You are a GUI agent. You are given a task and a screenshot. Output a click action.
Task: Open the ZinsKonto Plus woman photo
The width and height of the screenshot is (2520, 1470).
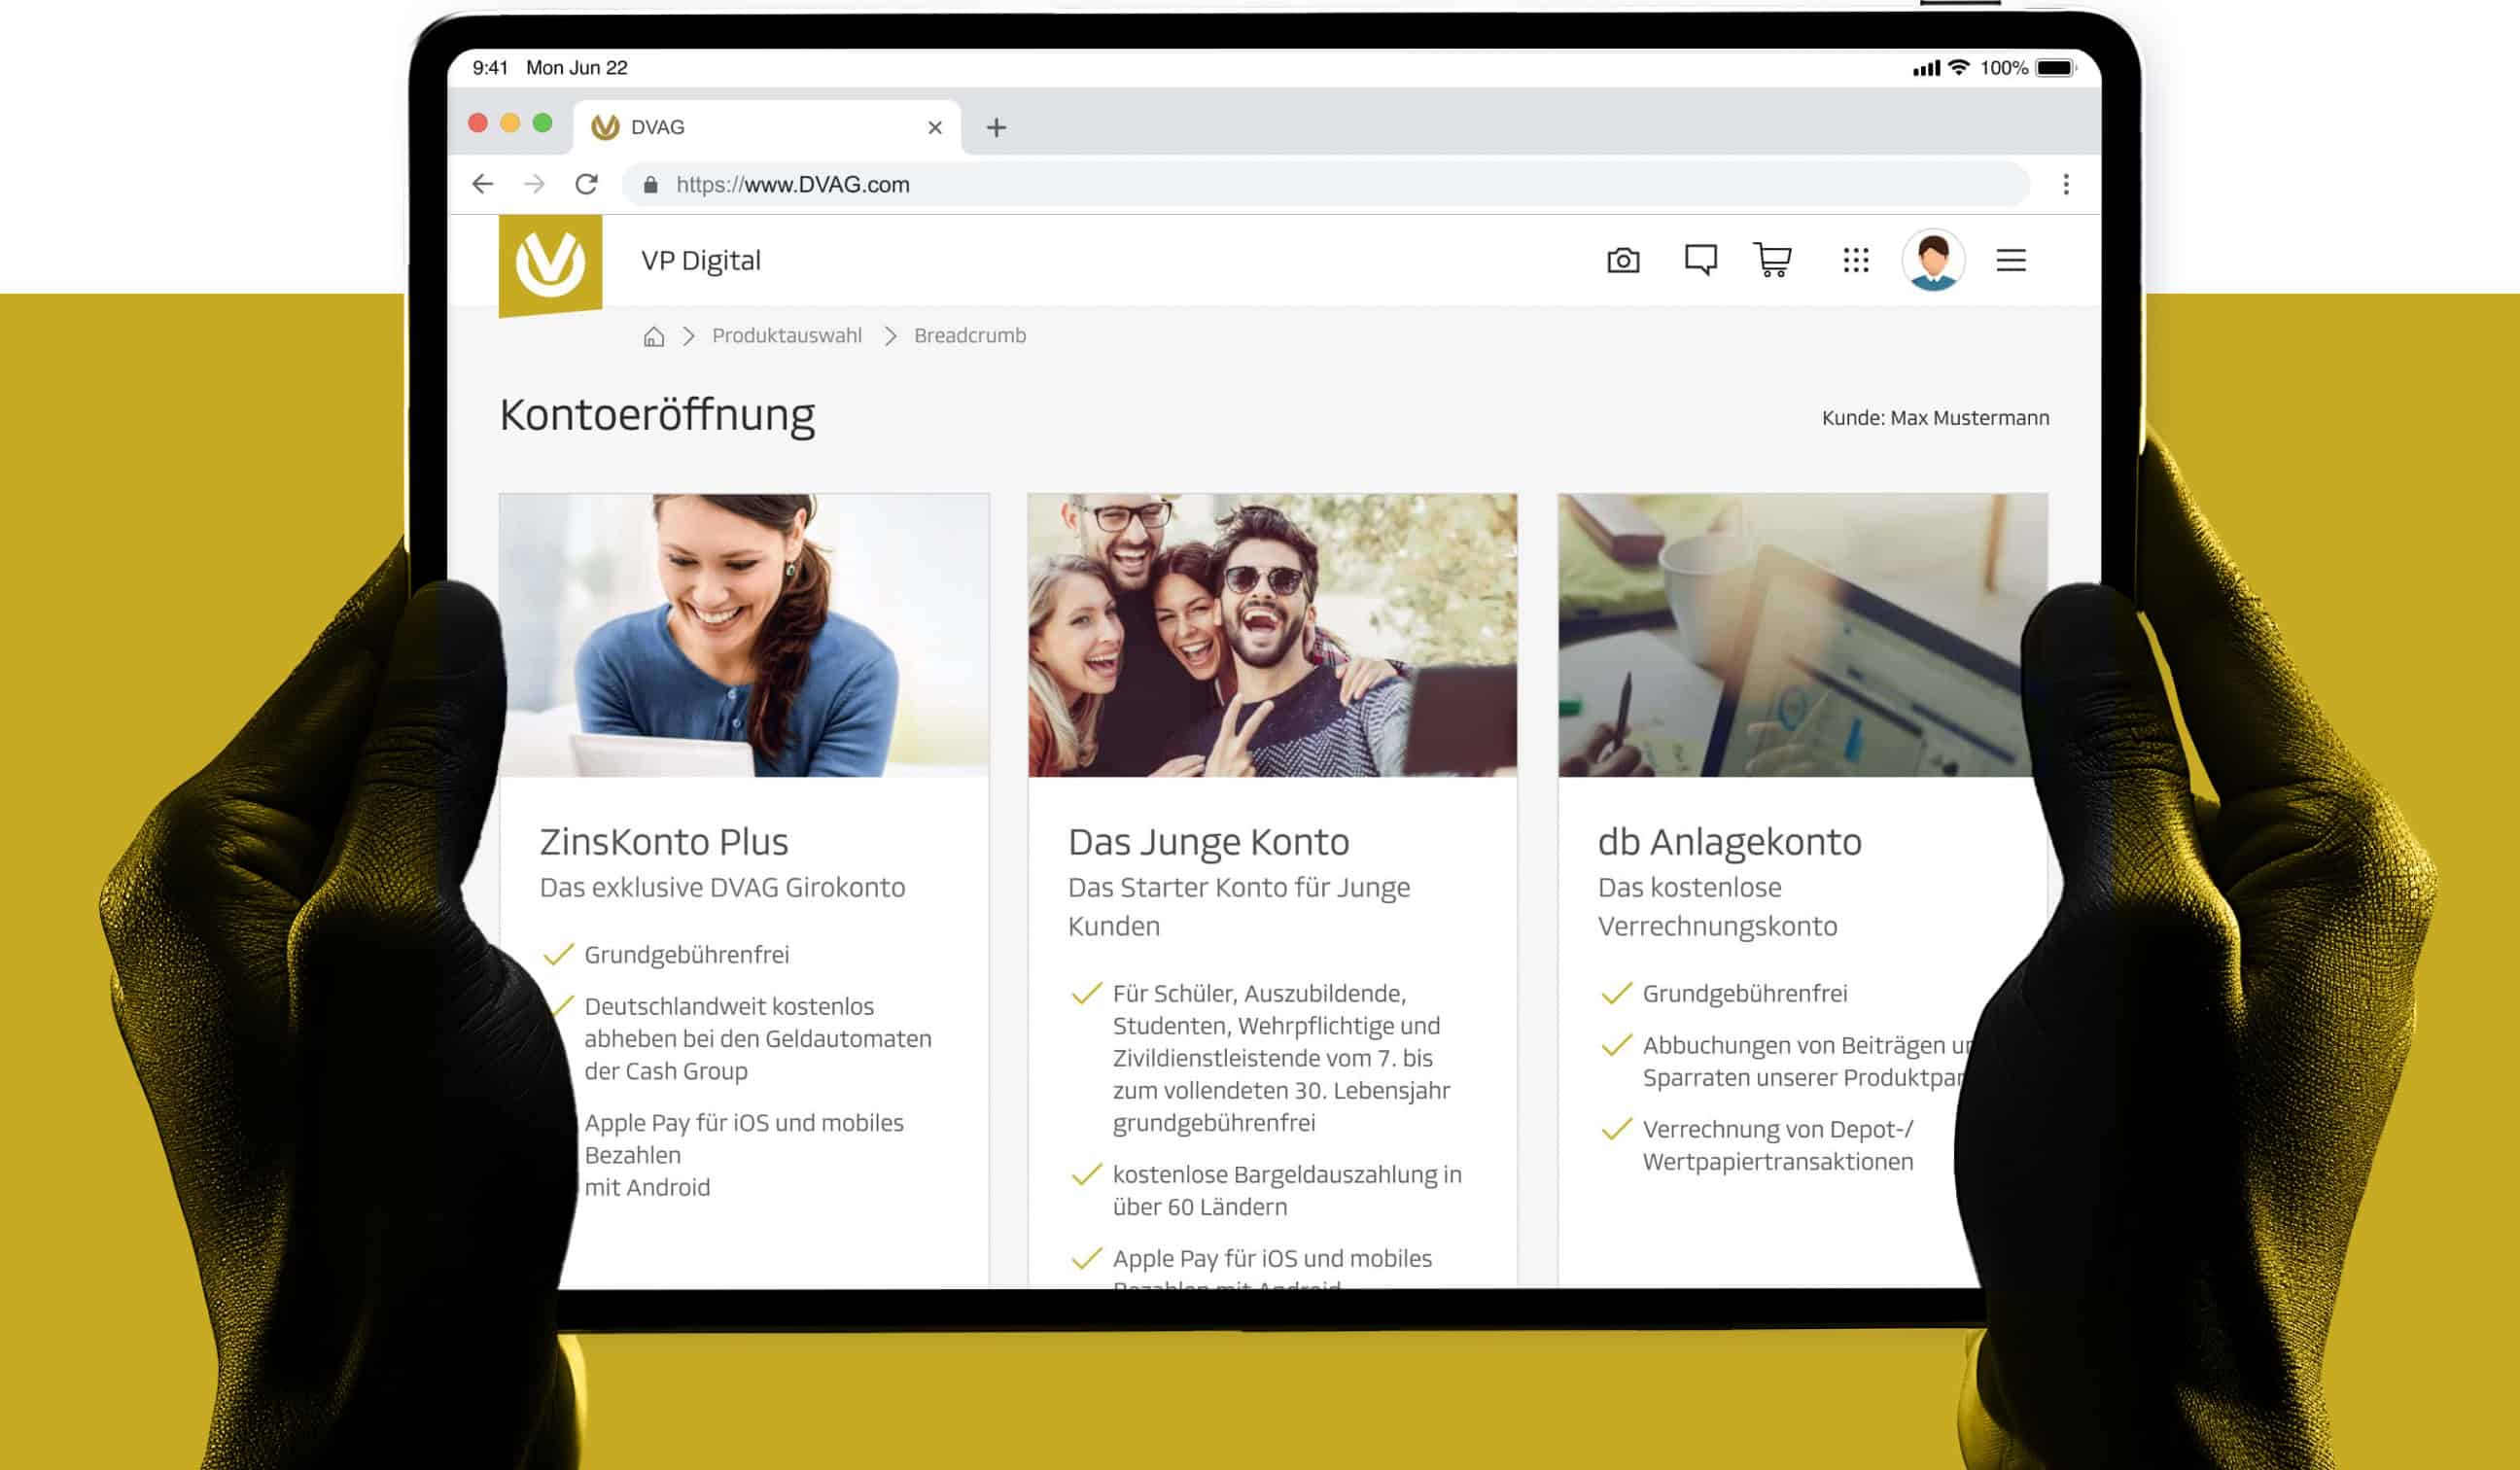[x=744, y=635]
